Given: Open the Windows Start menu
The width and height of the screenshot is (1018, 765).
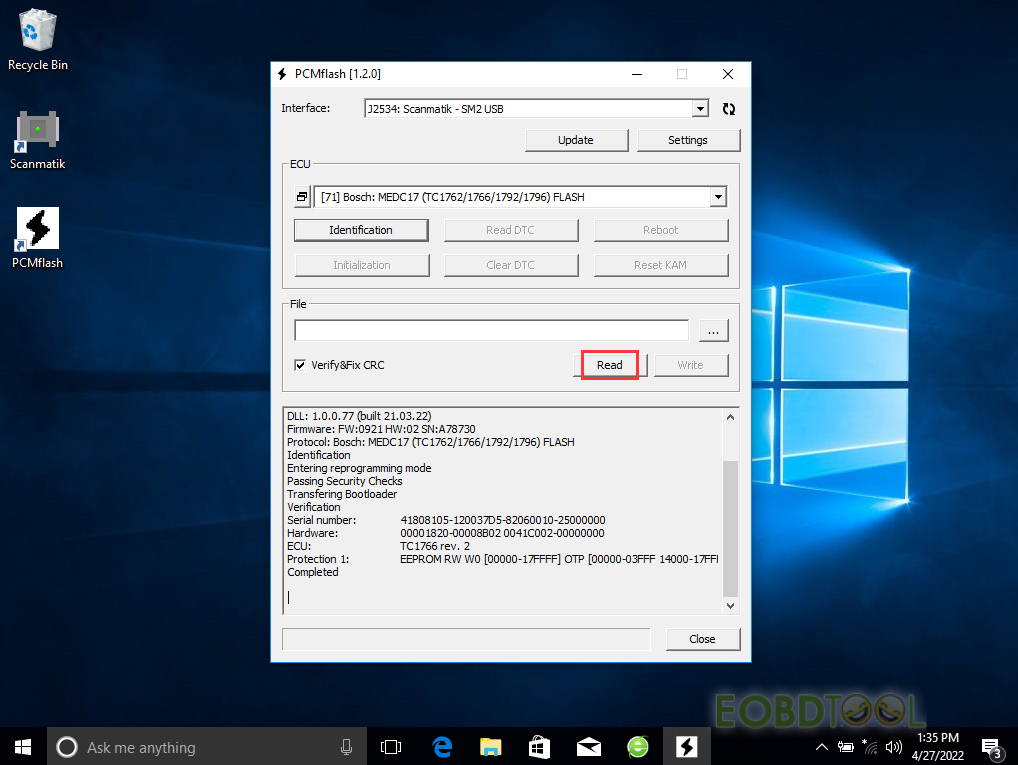Looking at the screenshot, I should pos(23,746).
